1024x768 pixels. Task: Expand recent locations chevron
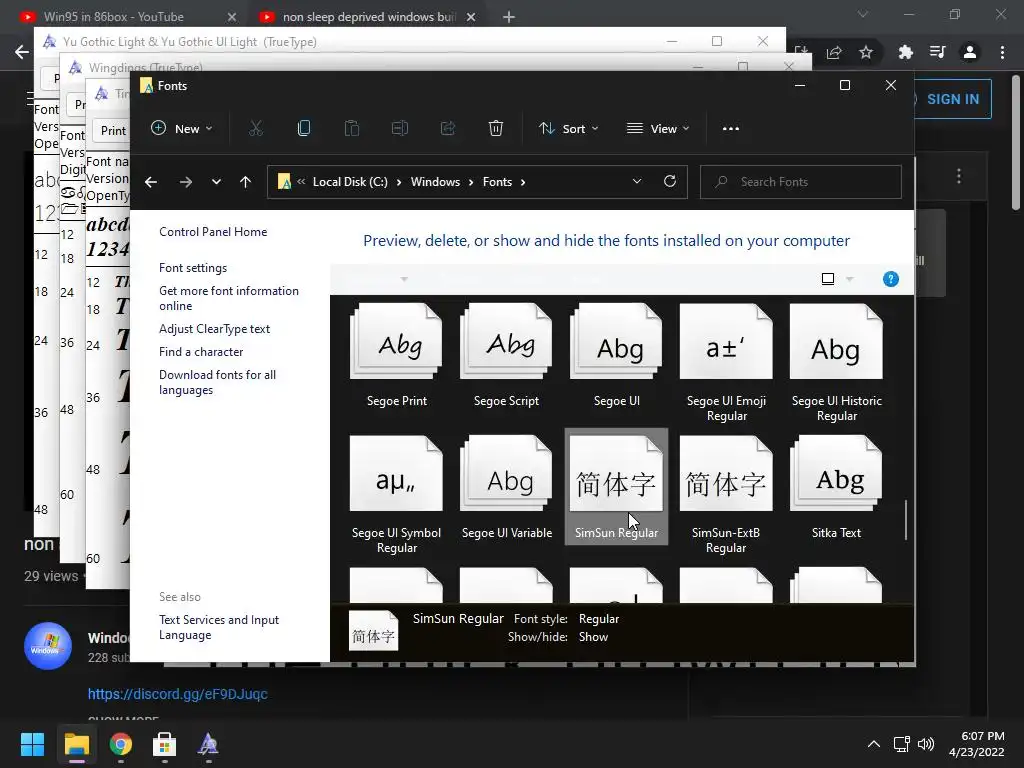click(x=216, y=182)
